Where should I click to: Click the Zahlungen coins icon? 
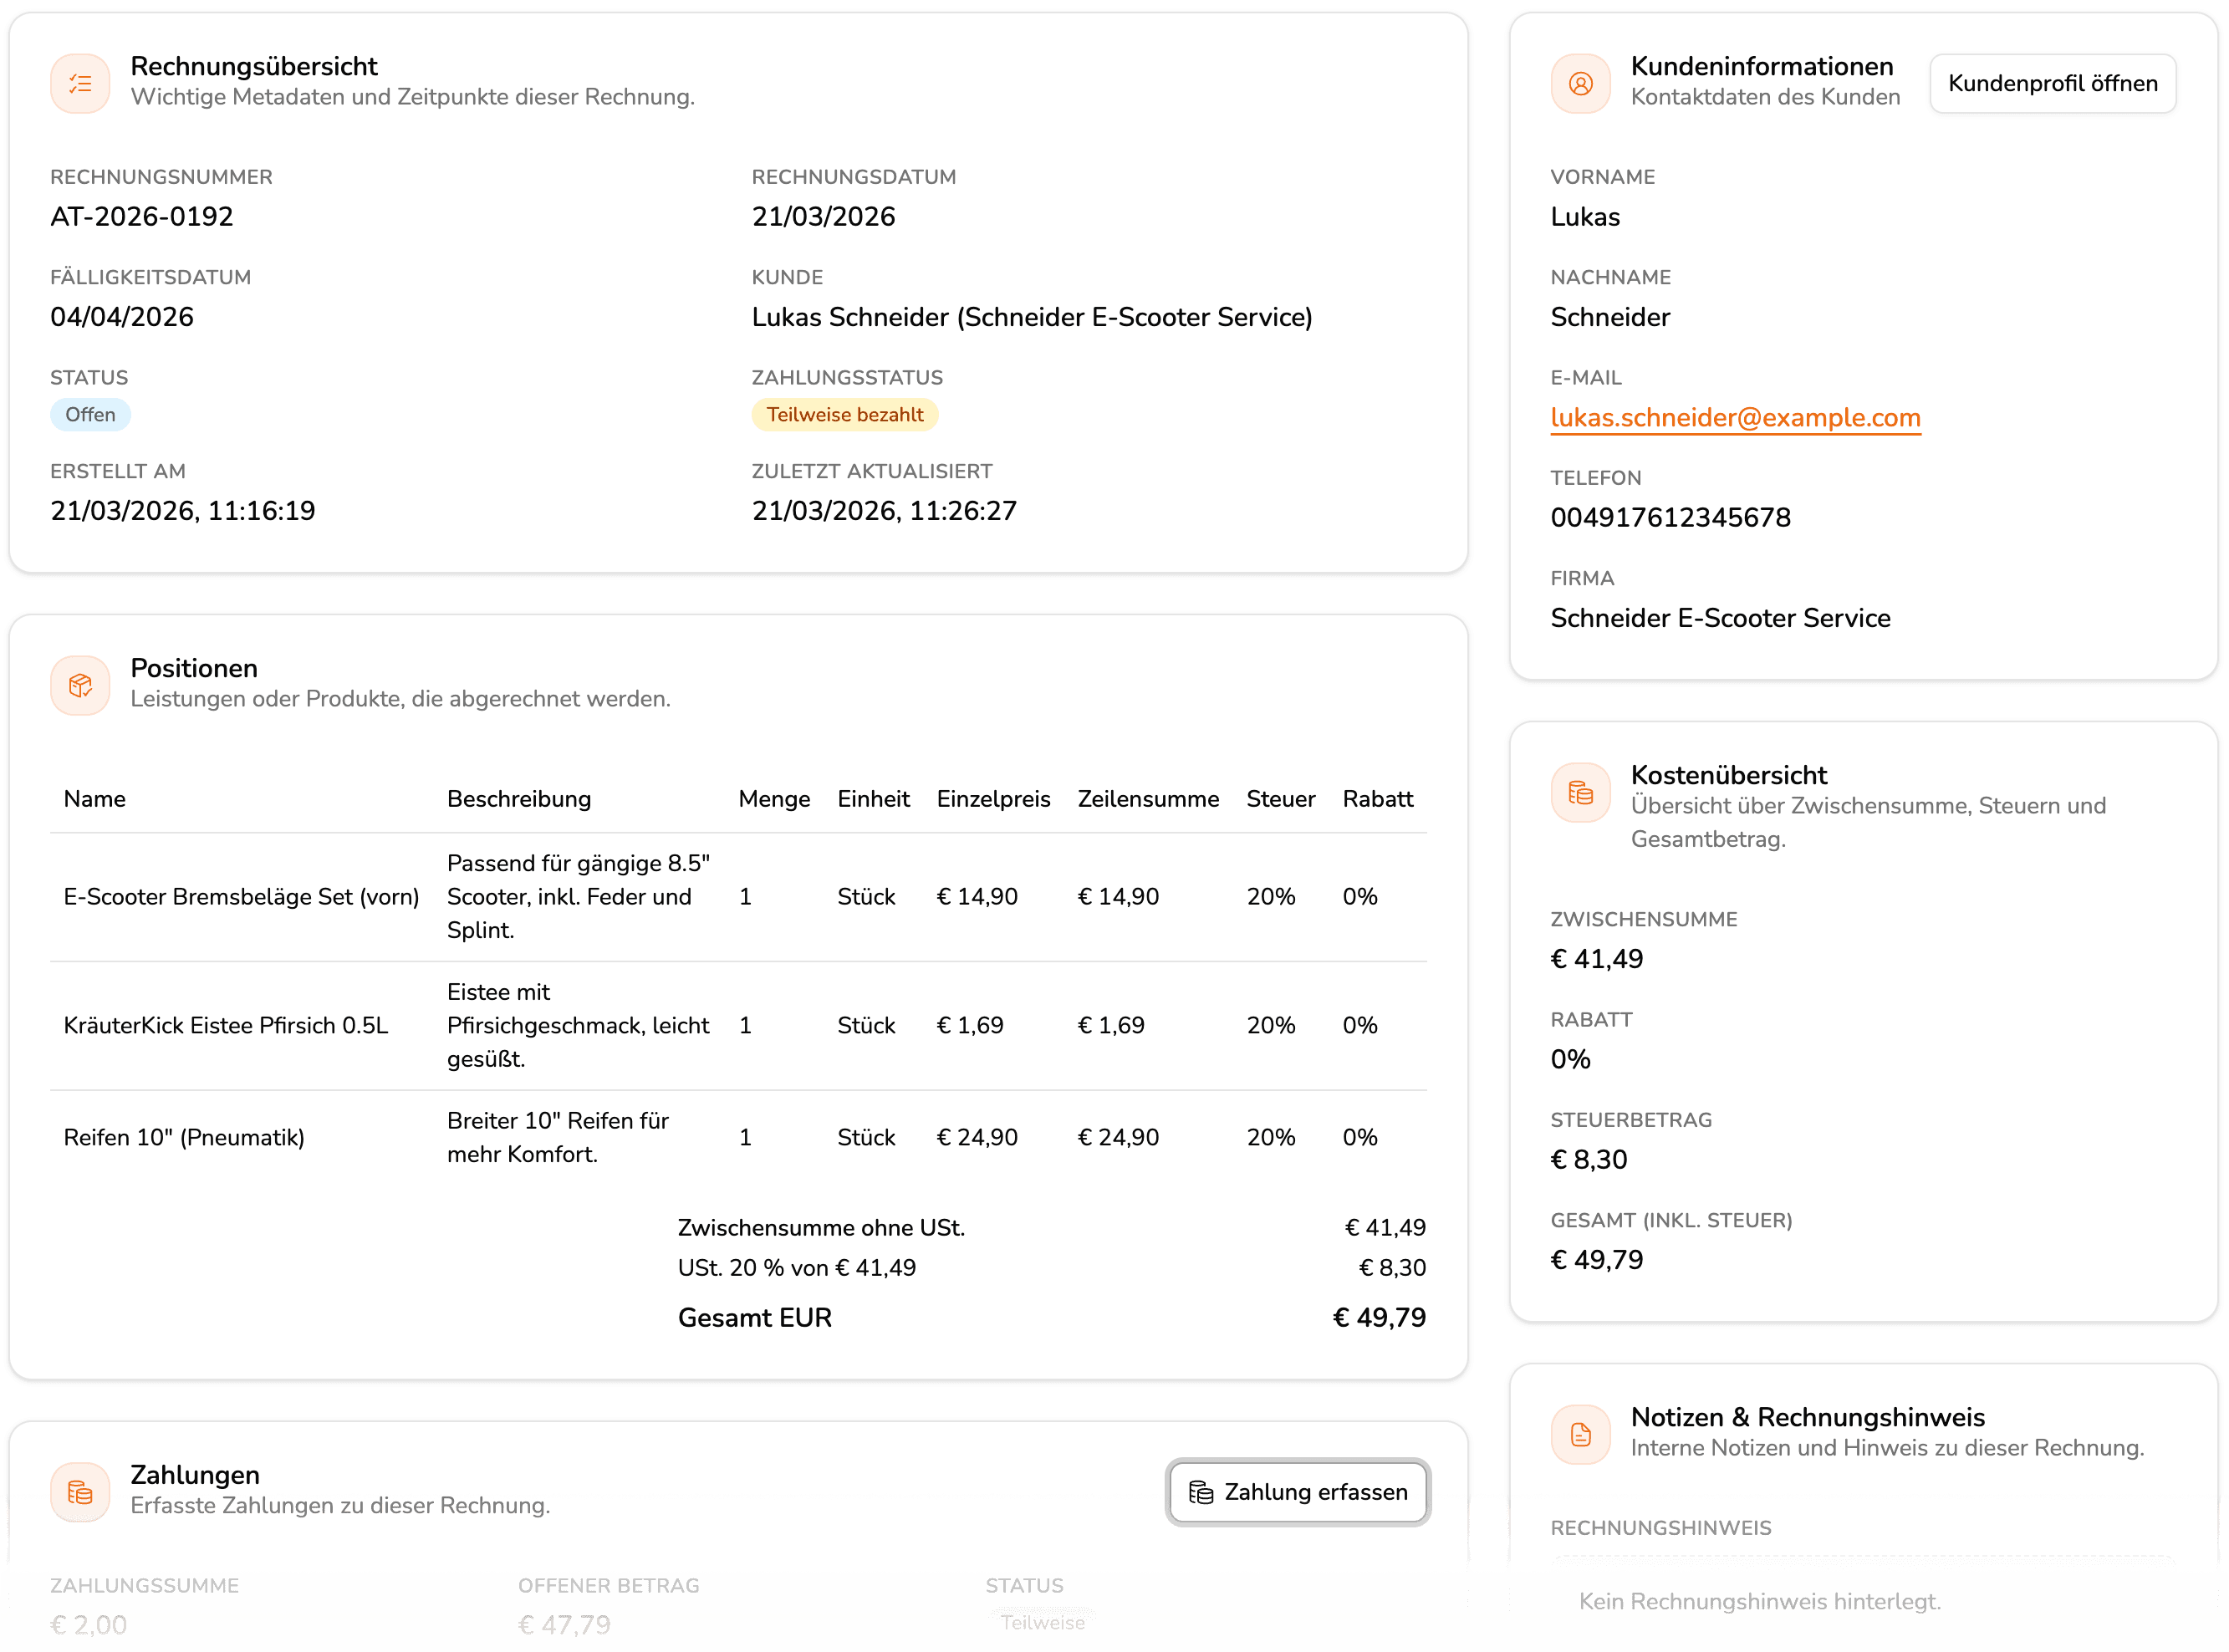tap(80, 1492)
